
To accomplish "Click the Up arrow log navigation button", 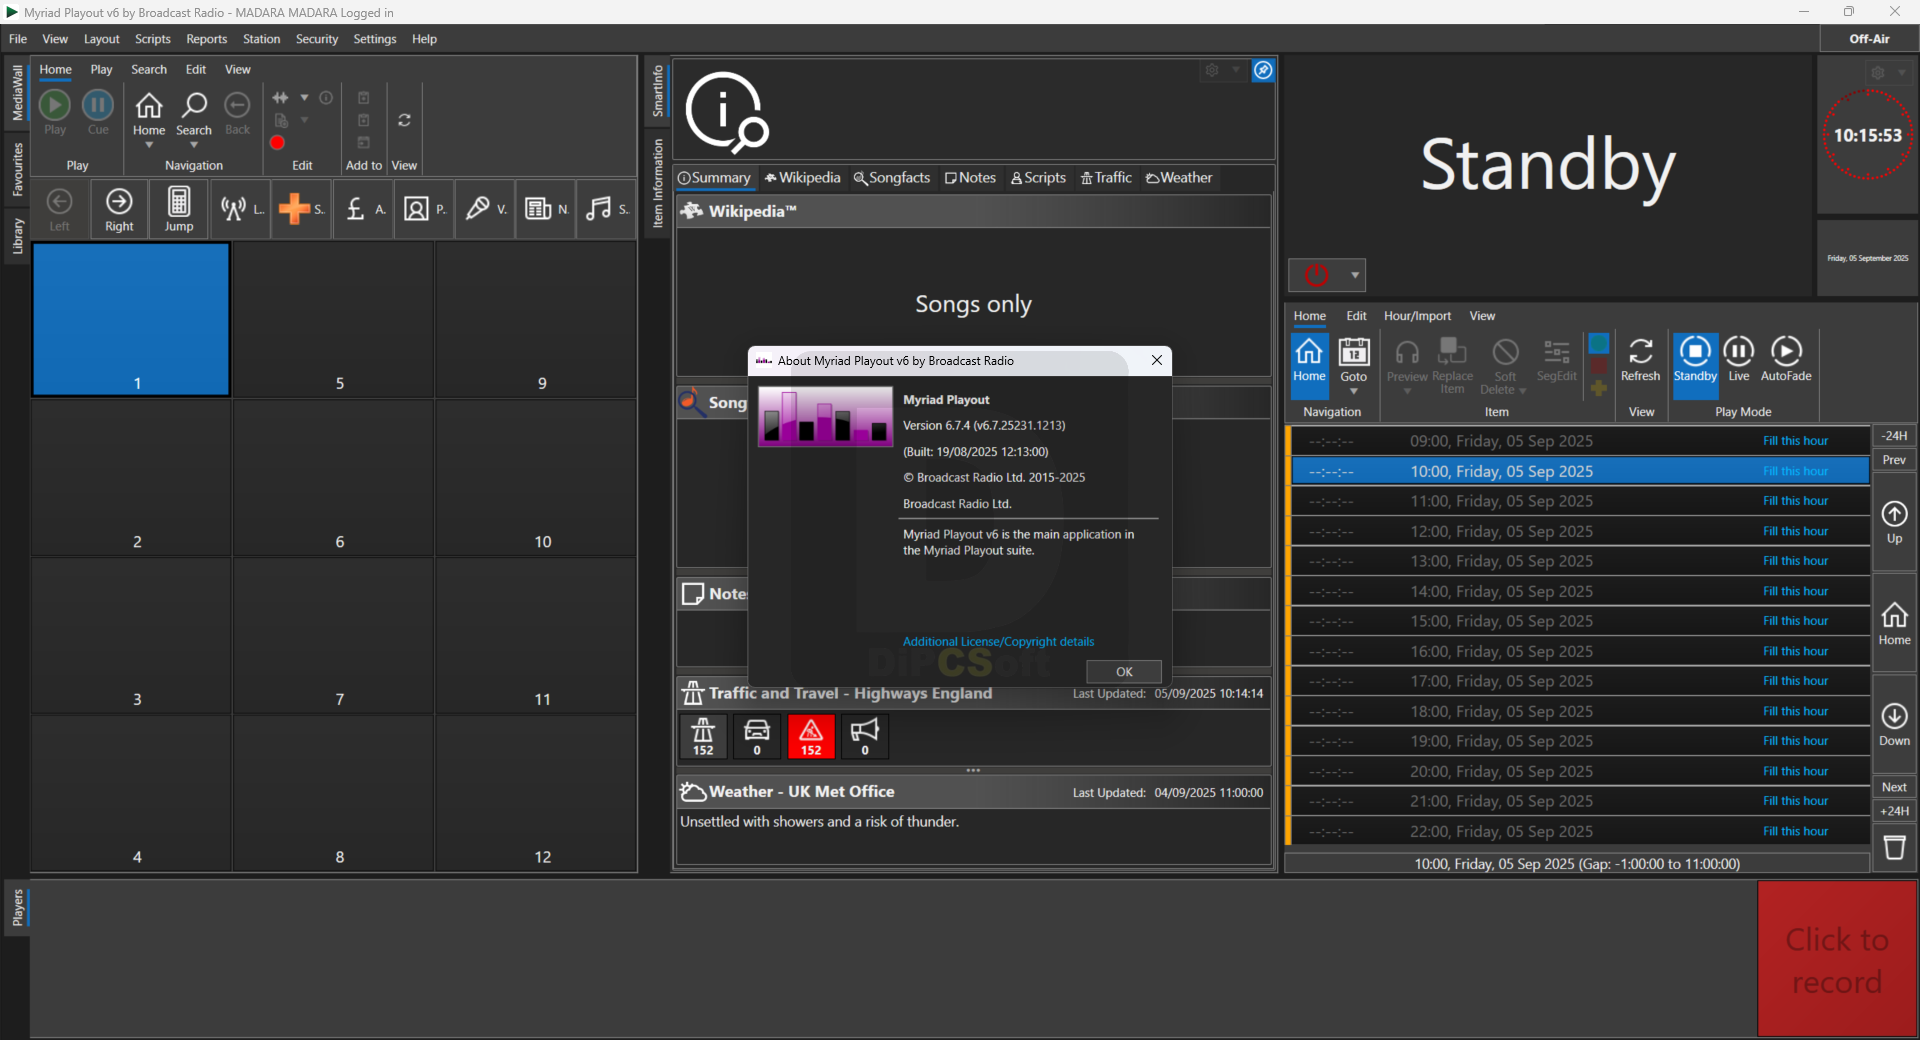I will coord(1894,522).
